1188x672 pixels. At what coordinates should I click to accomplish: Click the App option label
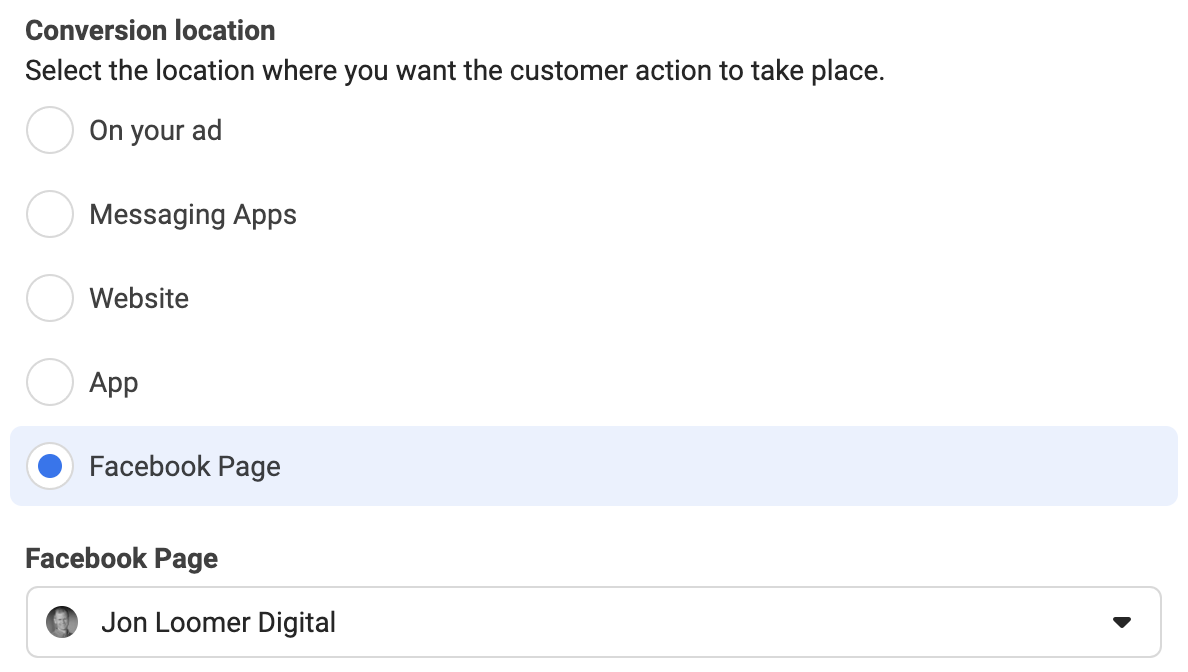[x=114, y=383]
